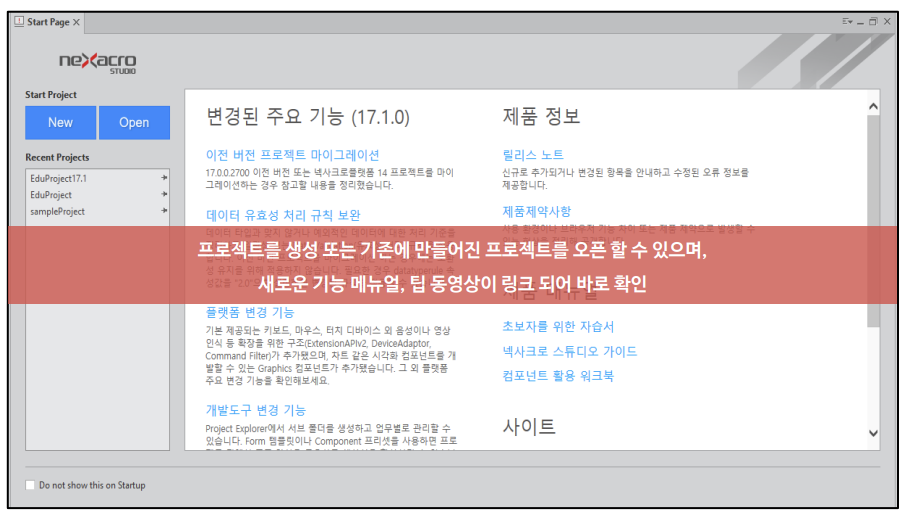Select the Start Page tab
The image size is (913, 514).
(48, 22)
